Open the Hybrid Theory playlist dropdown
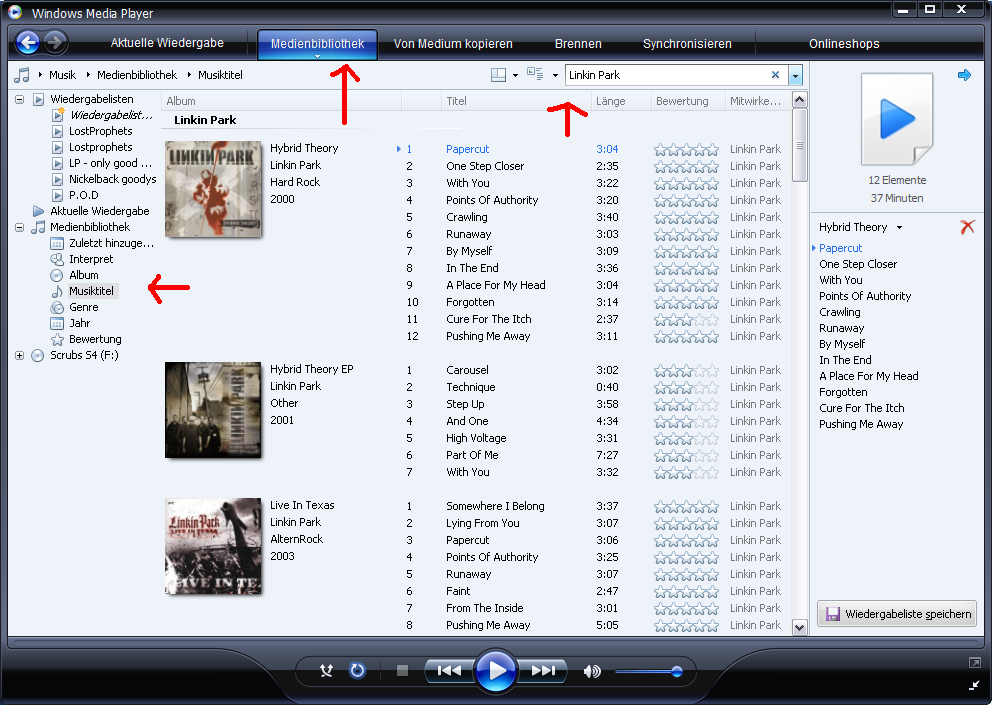This screenshot has height=705, width=992. (x=899, y=228)
